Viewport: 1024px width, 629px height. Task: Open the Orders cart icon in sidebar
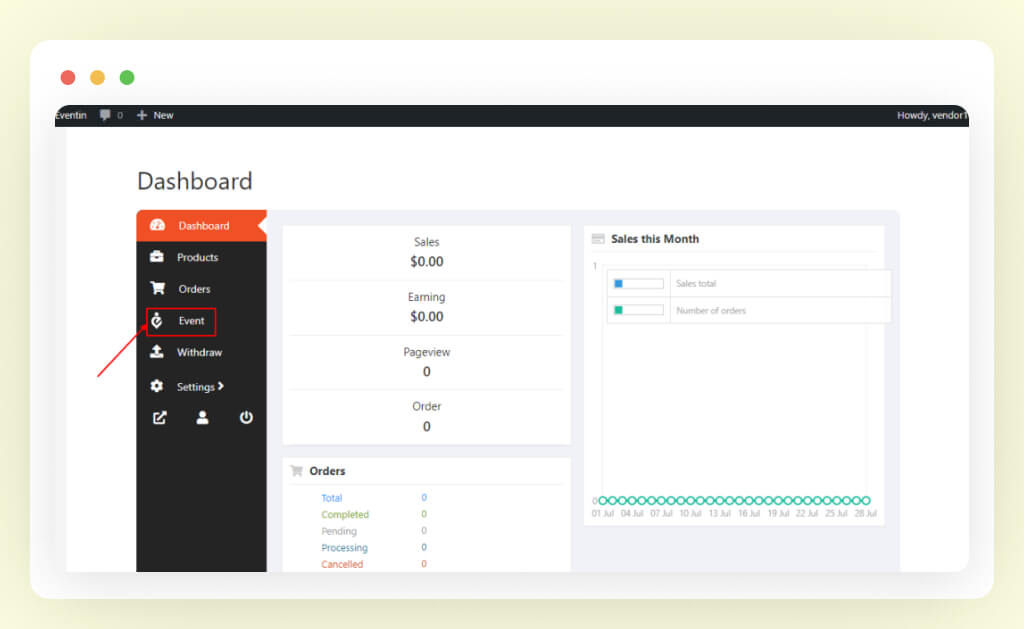(x=157, y=288)
